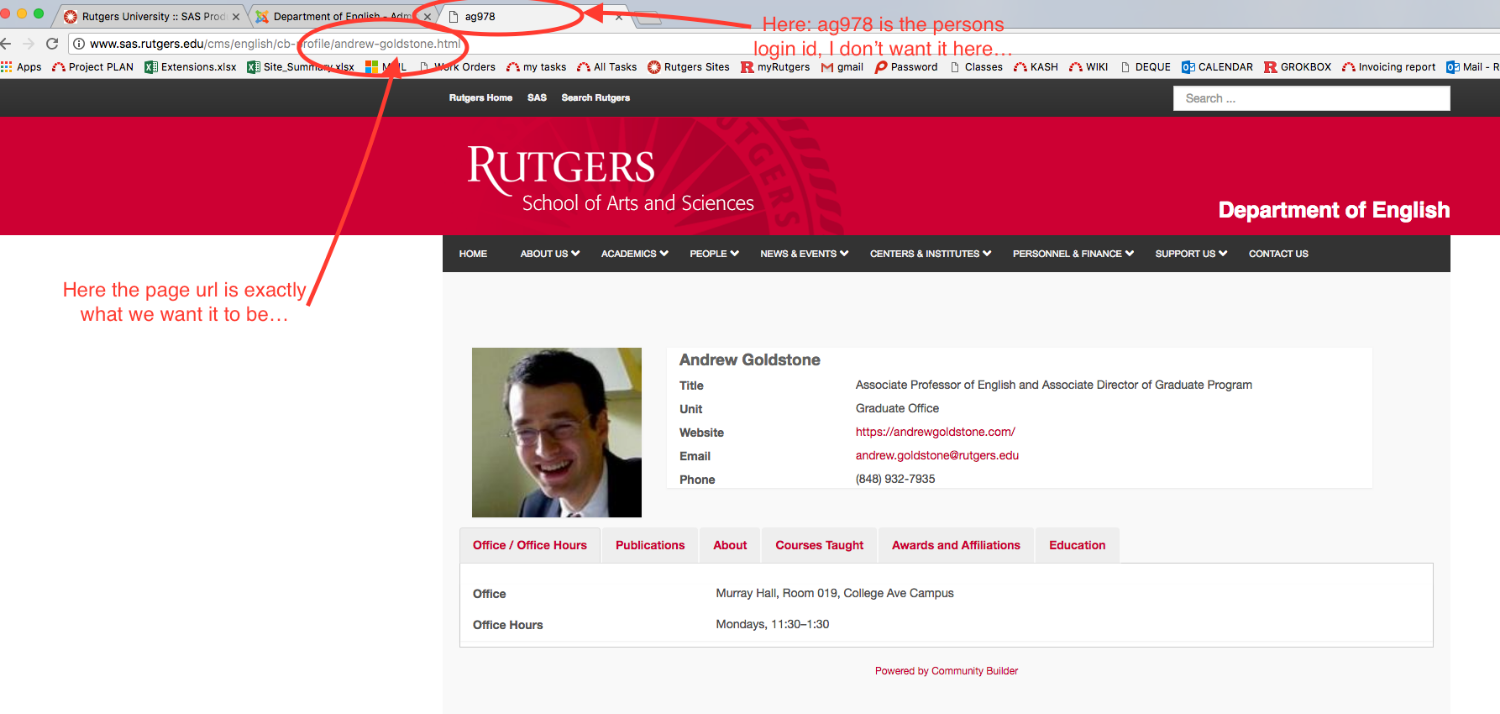Switch to the About tab
Viewport: 1500px width, 714px height.
coord(730,545)
